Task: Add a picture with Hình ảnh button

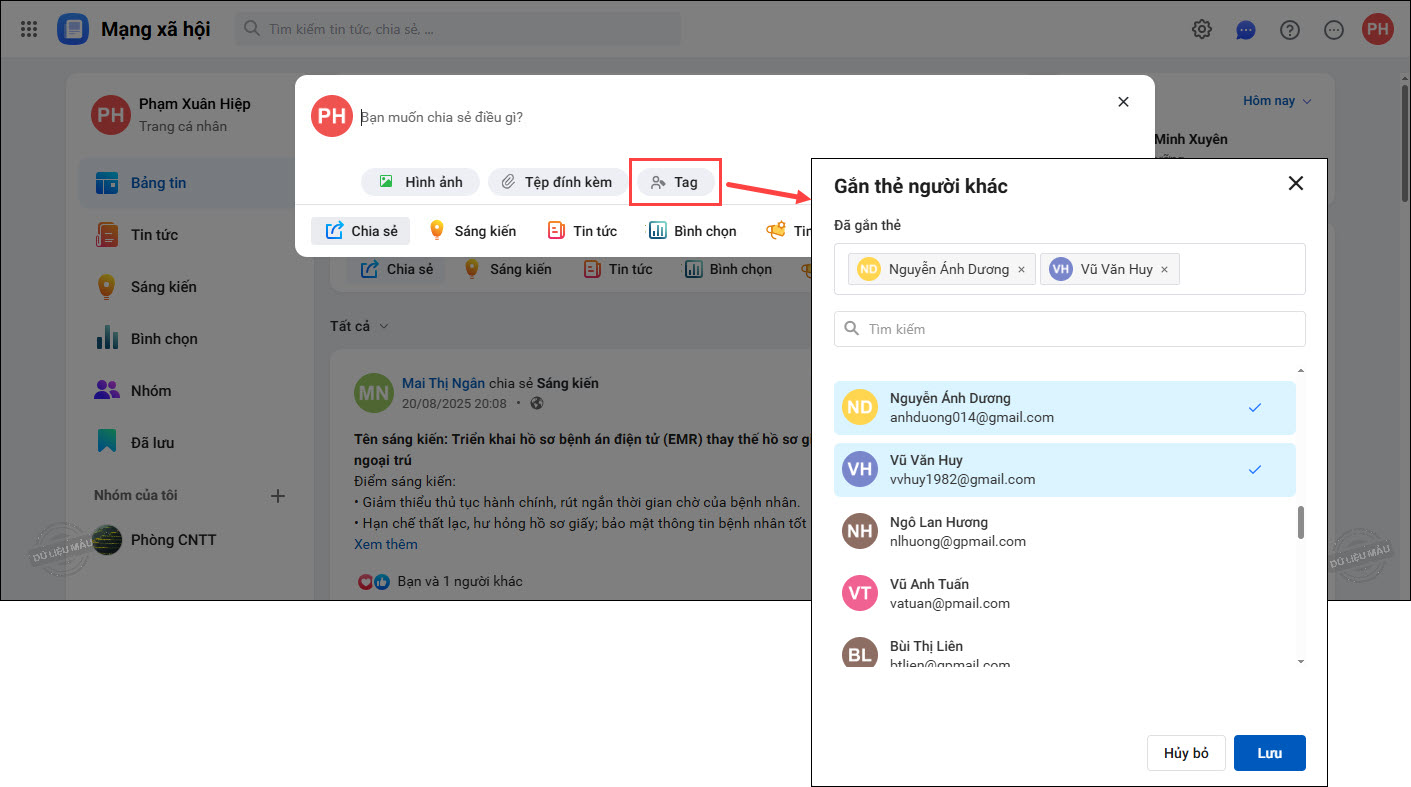Action: pyautogui.click(x=421, y=182)
